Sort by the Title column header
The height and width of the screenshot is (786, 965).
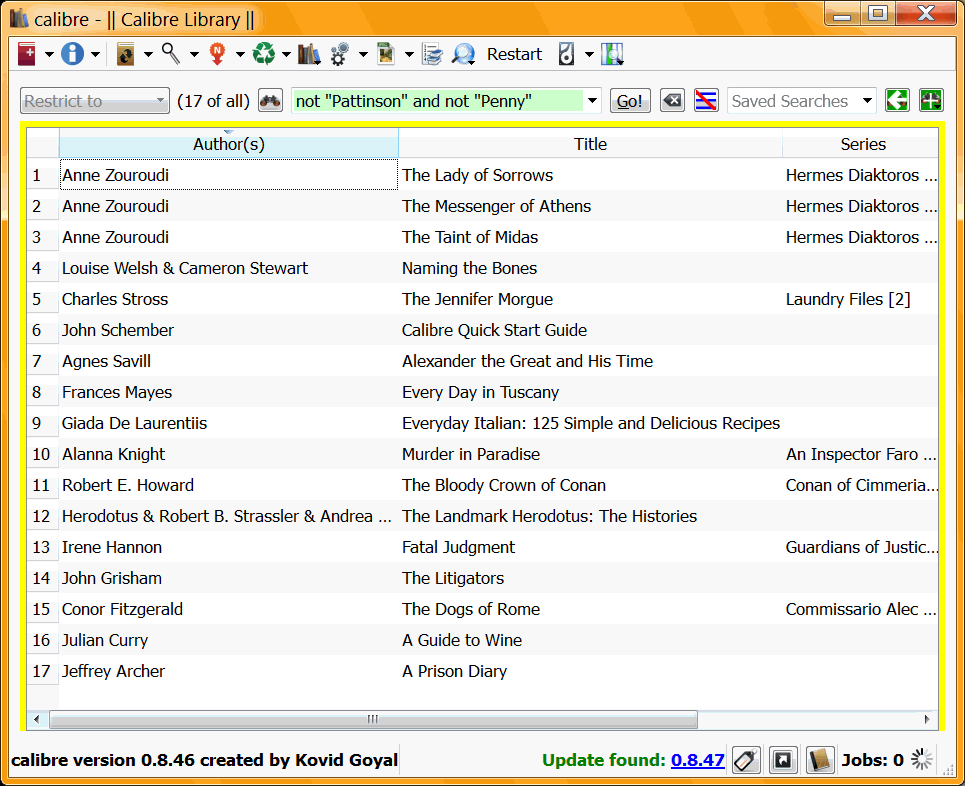pyautogui.click(x=590, y=144)
